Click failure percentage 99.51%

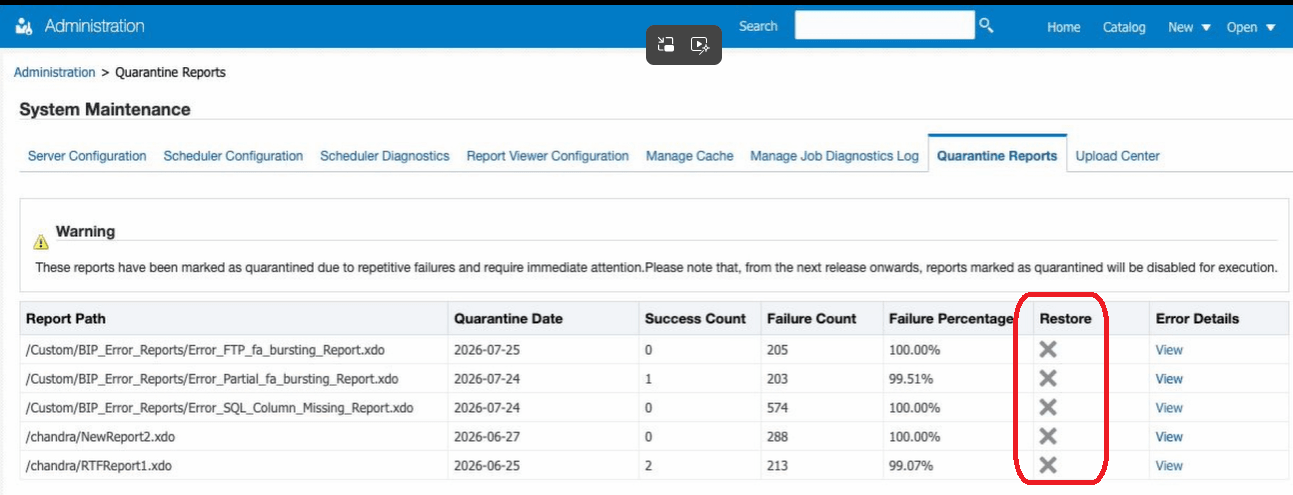[x=911, y=379]
